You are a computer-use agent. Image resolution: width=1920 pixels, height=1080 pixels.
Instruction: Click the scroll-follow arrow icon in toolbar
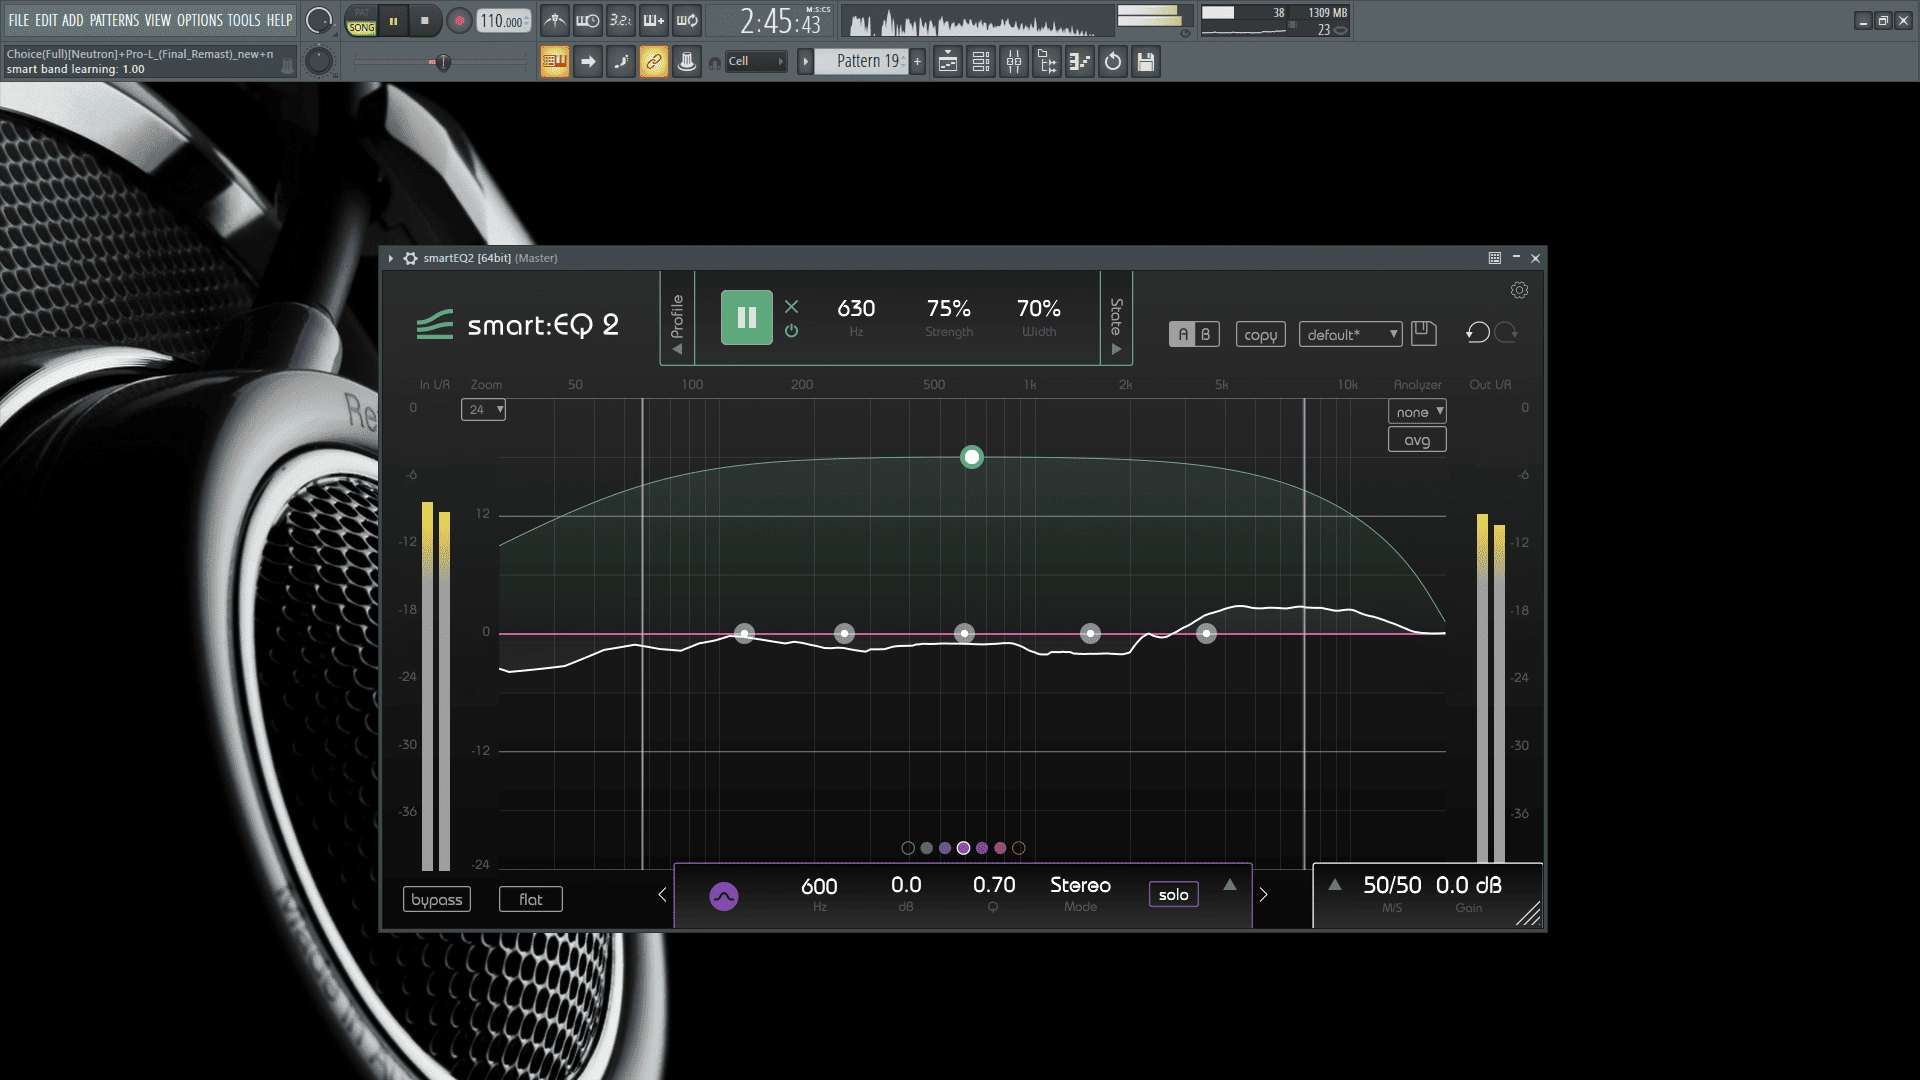click(588, 62)
